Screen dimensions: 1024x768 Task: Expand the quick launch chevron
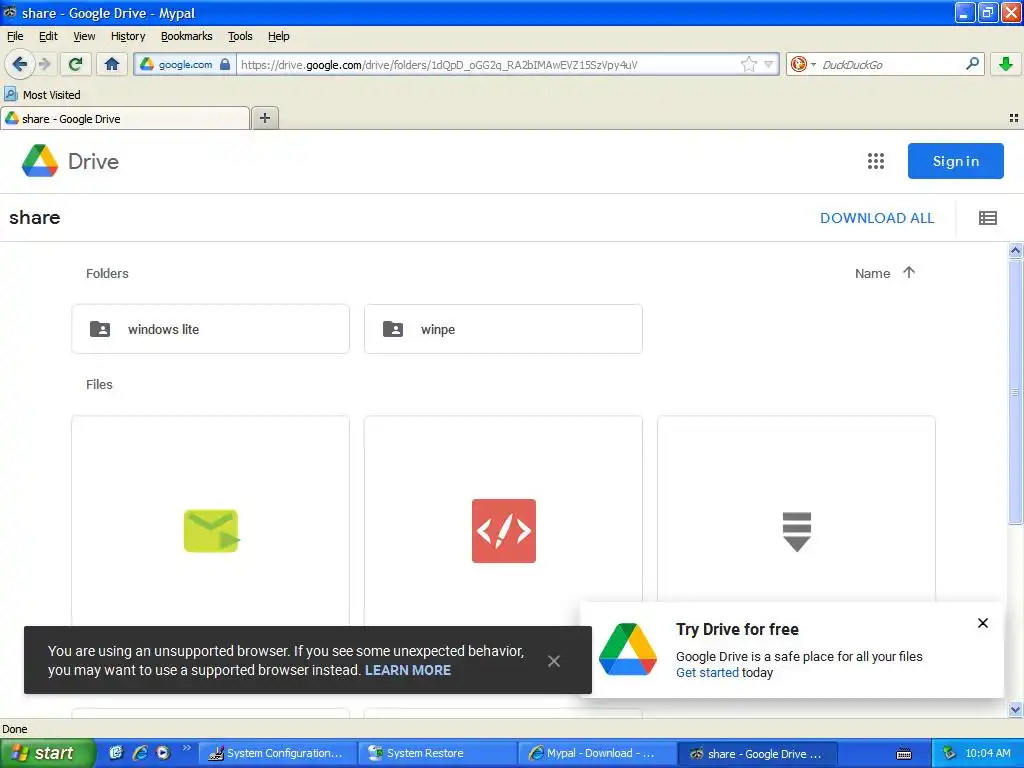[187, 748]
